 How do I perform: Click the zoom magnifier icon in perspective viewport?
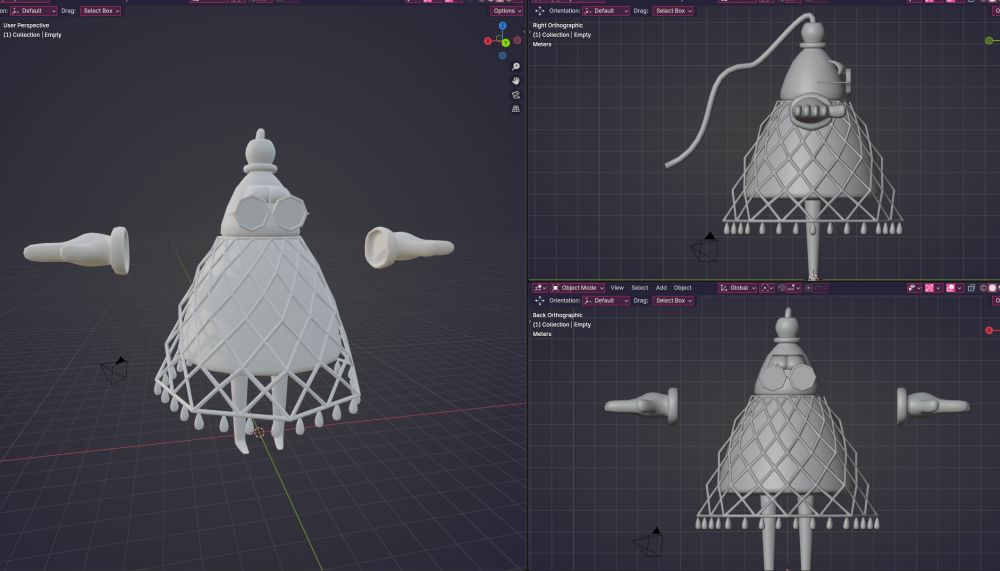[x=516, y=66]
